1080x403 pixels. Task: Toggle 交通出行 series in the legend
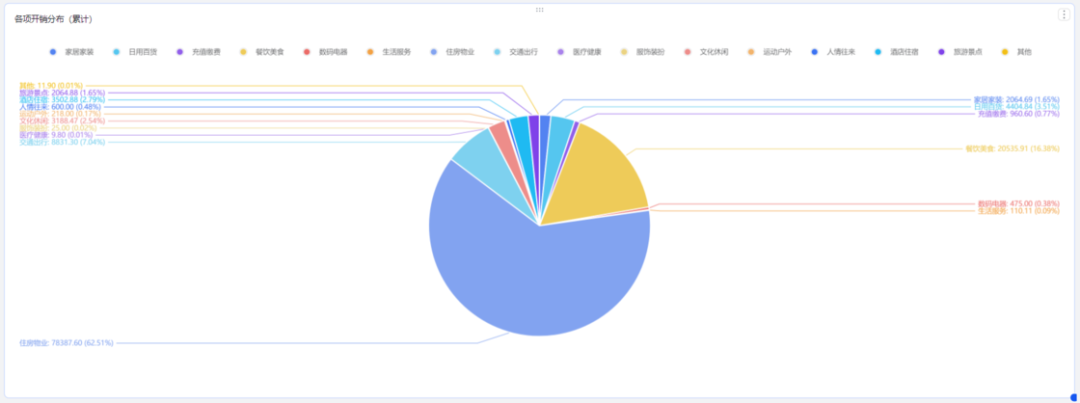(516, 52)
